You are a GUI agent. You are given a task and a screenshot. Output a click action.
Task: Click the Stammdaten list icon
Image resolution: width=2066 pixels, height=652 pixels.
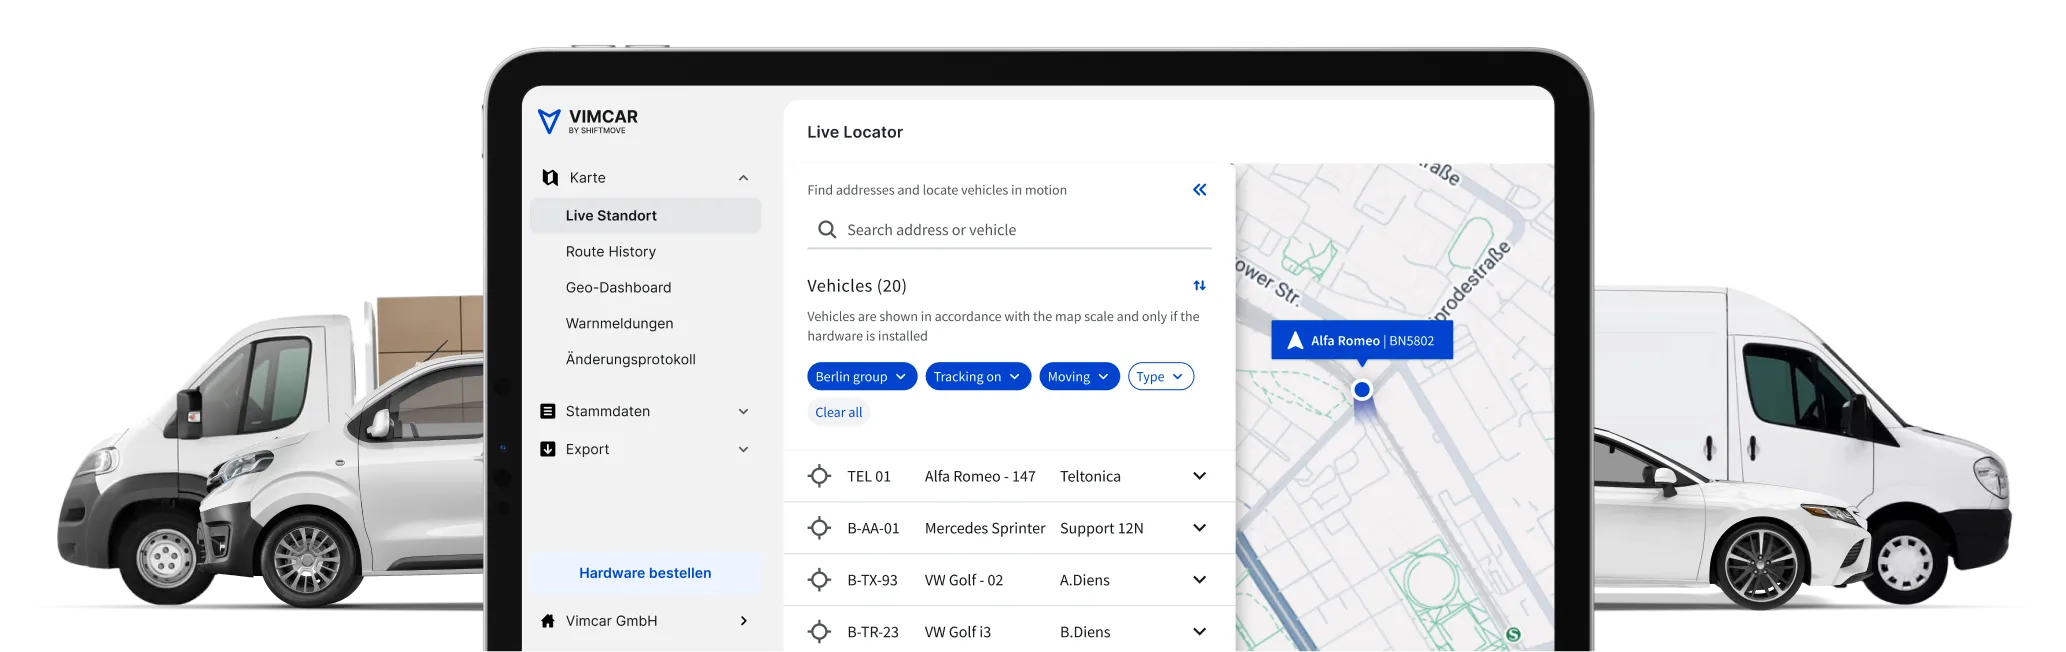[x=548, y=411]
